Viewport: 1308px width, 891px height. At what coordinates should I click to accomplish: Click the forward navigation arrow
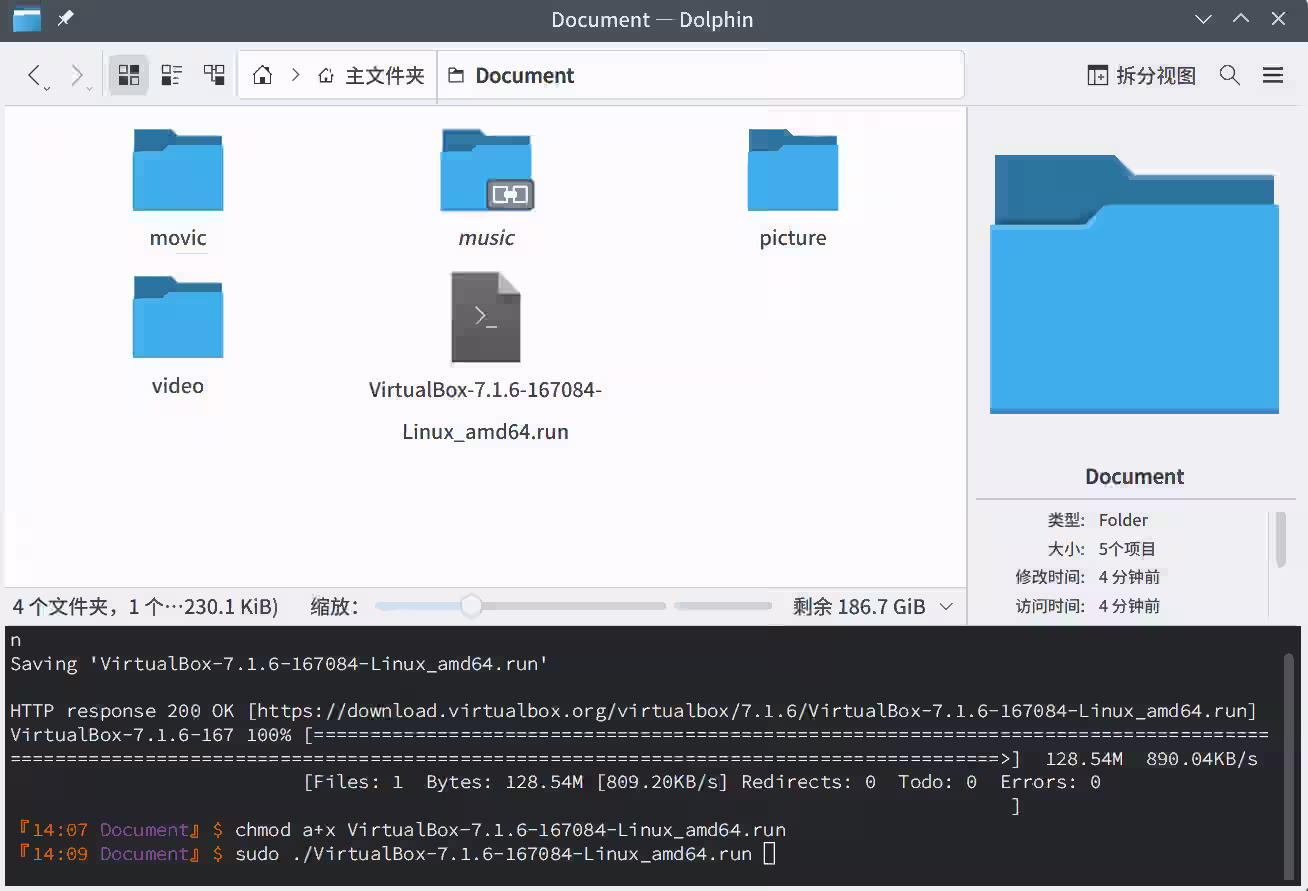coord(76,75)
